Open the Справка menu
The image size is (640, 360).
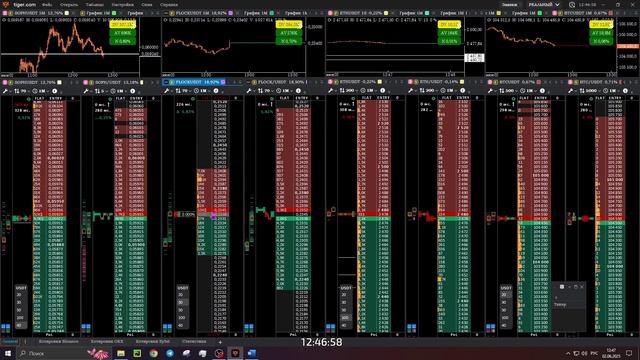tap(169, 4)
